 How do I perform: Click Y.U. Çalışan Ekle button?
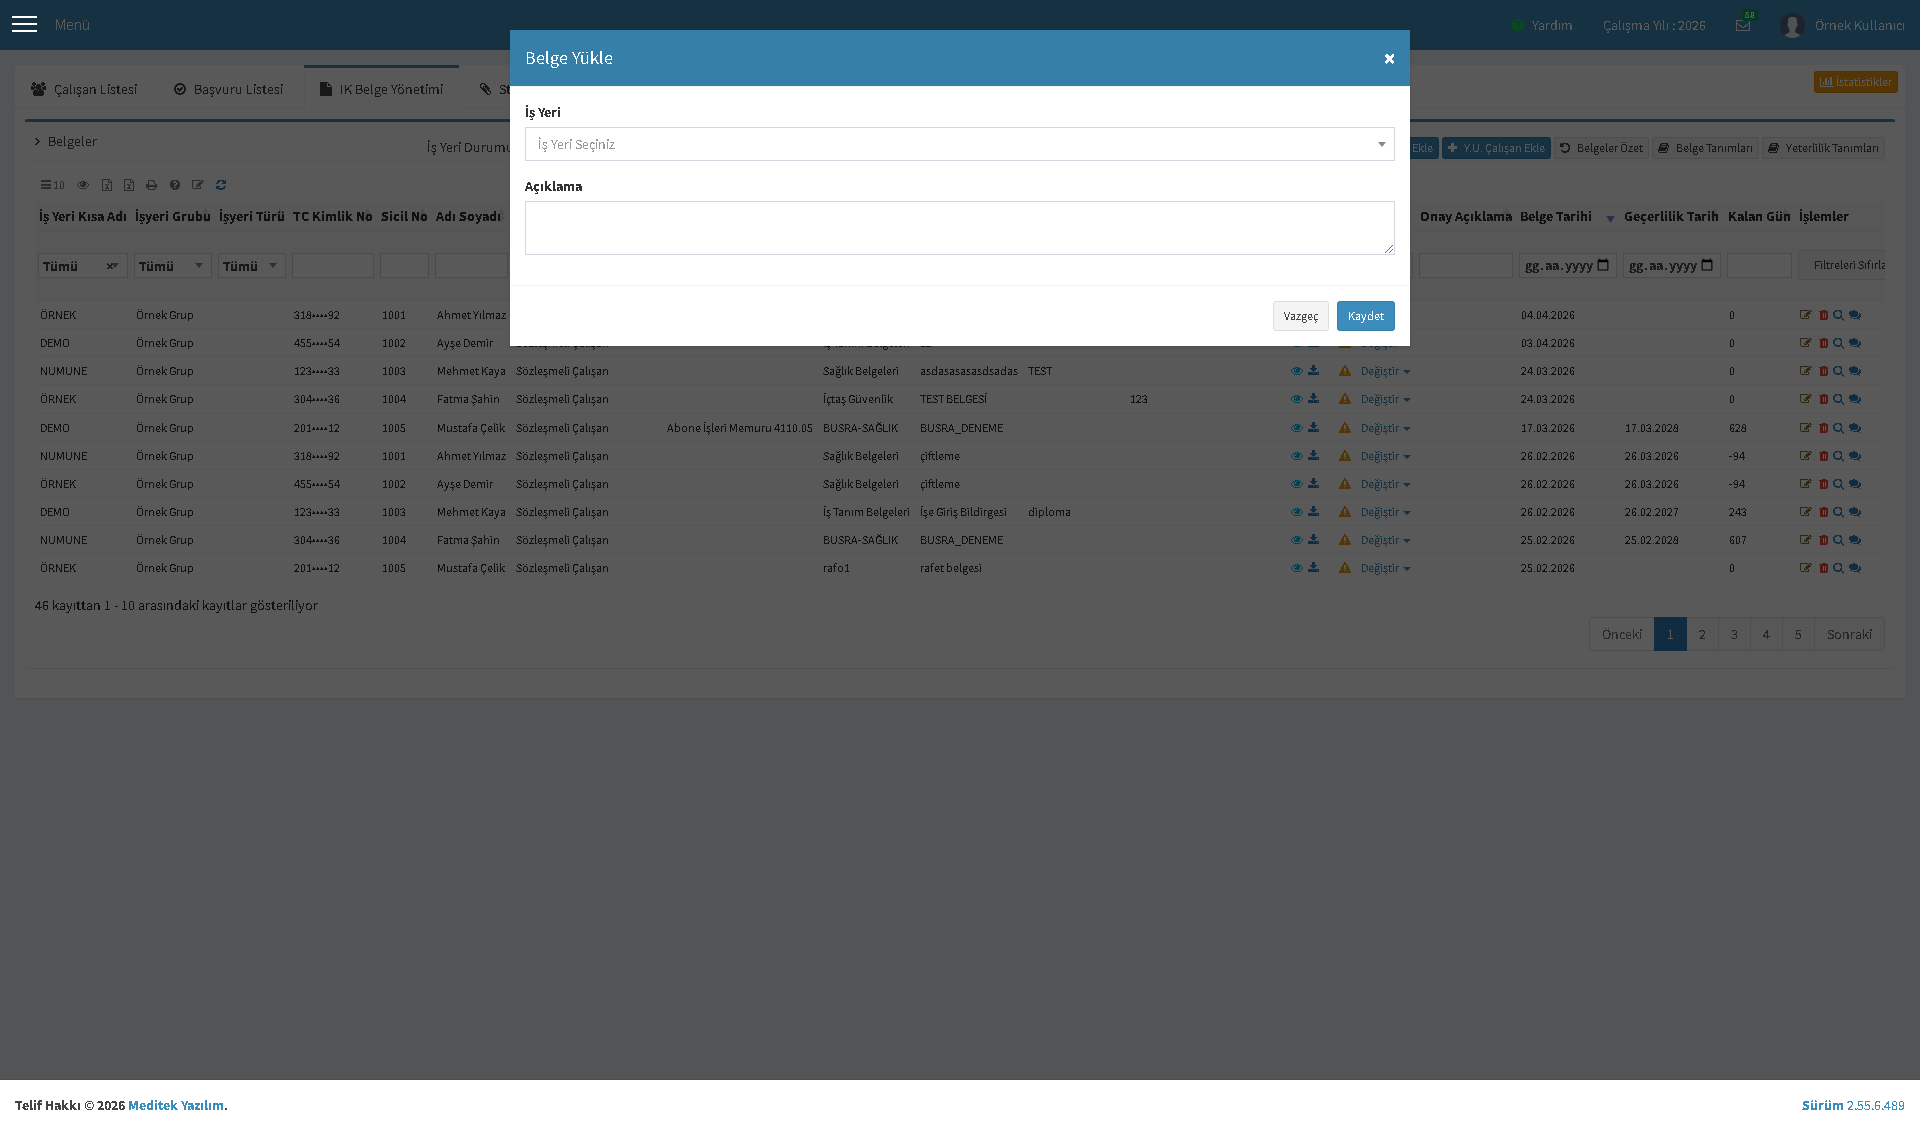(1496, 148)
